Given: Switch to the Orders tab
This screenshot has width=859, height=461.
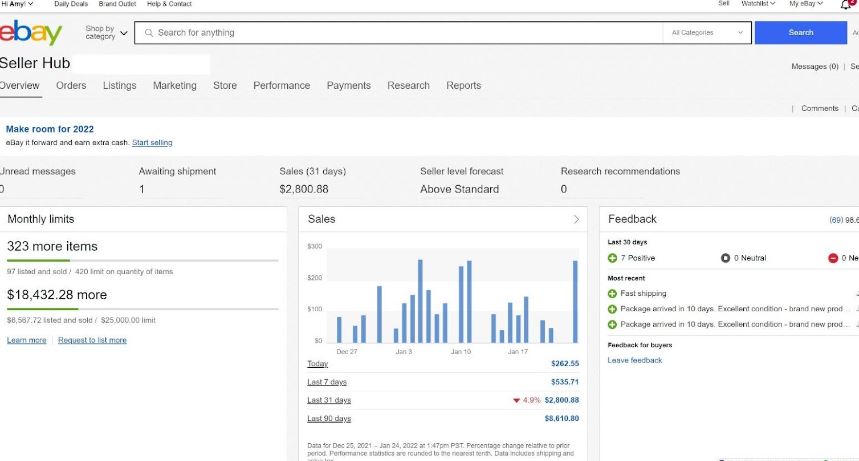Looking at the screenshot, I should pos(71,86).
